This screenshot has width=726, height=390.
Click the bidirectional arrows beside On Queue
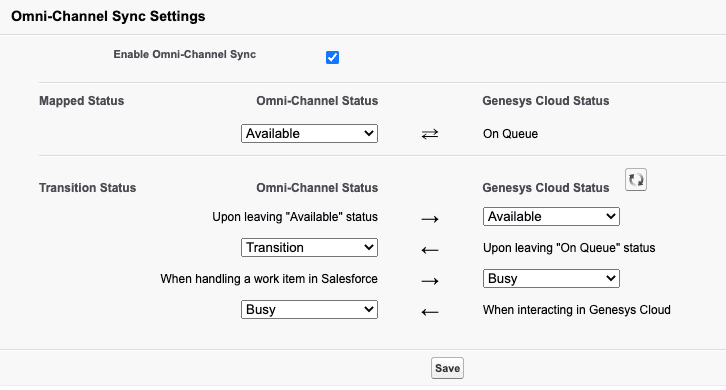click(x=430, y=134)
